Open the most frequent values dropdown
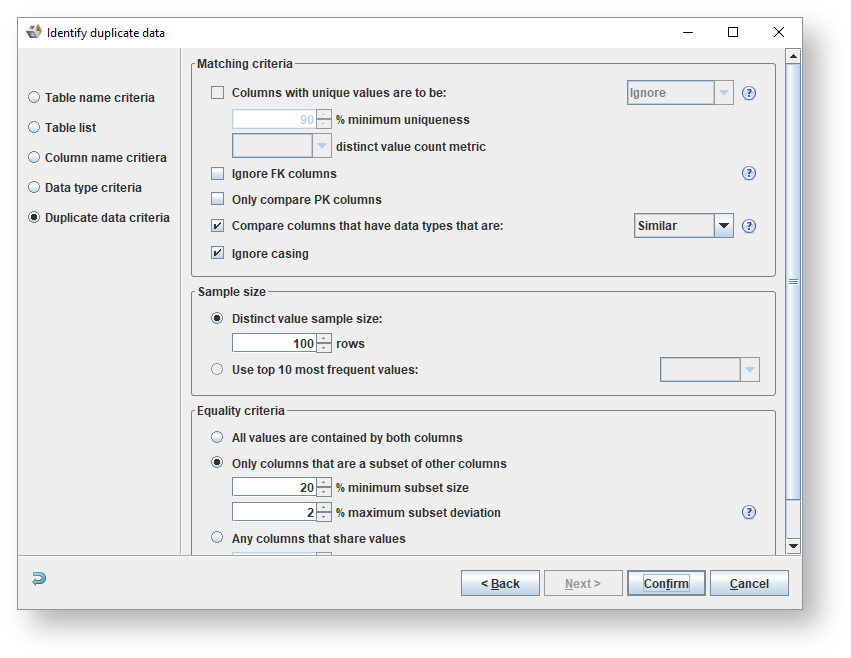 750,370
